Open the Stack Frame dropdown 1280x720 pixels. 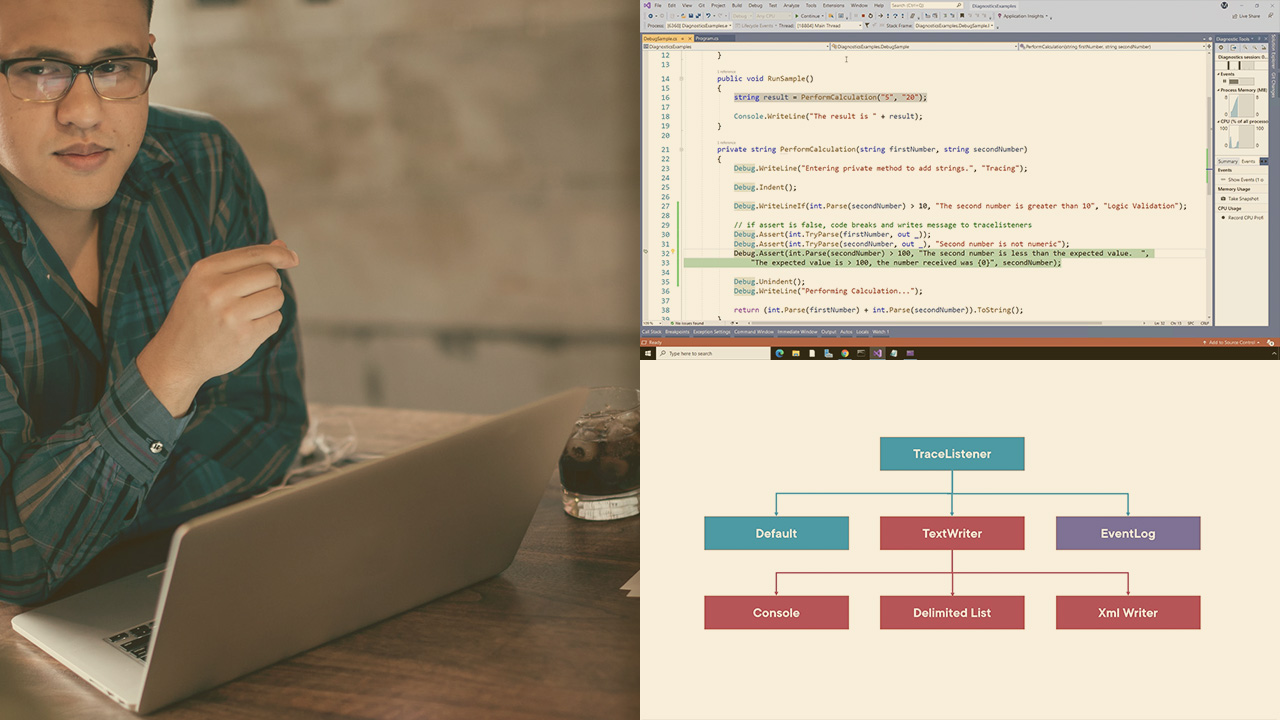(x=942, y=26)
